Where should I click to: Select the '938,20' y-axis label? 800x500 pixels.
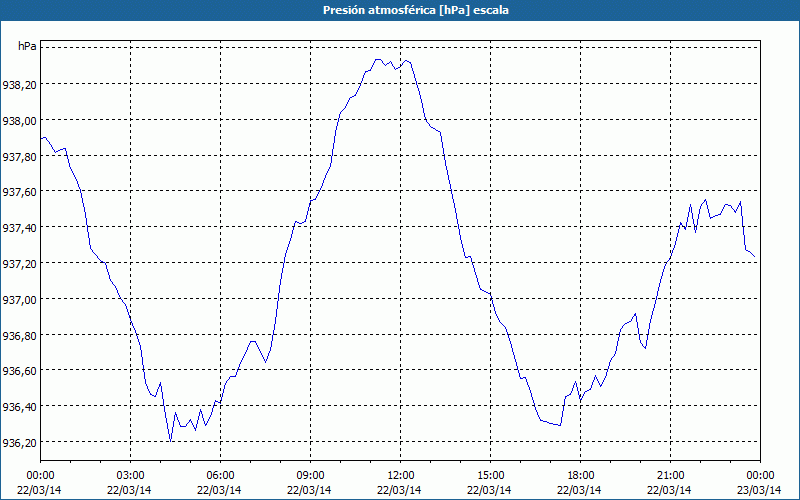19,85
